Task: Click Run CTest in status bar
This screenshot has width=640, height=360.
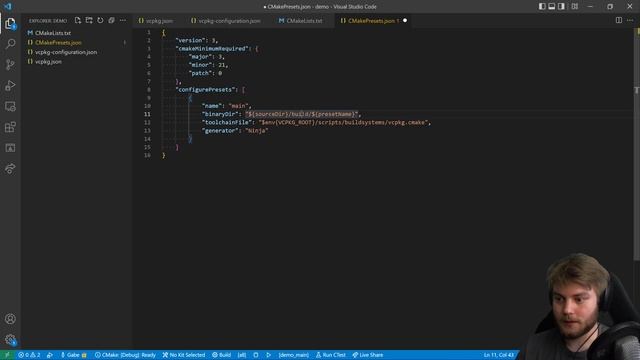Action: pos(331,355)
